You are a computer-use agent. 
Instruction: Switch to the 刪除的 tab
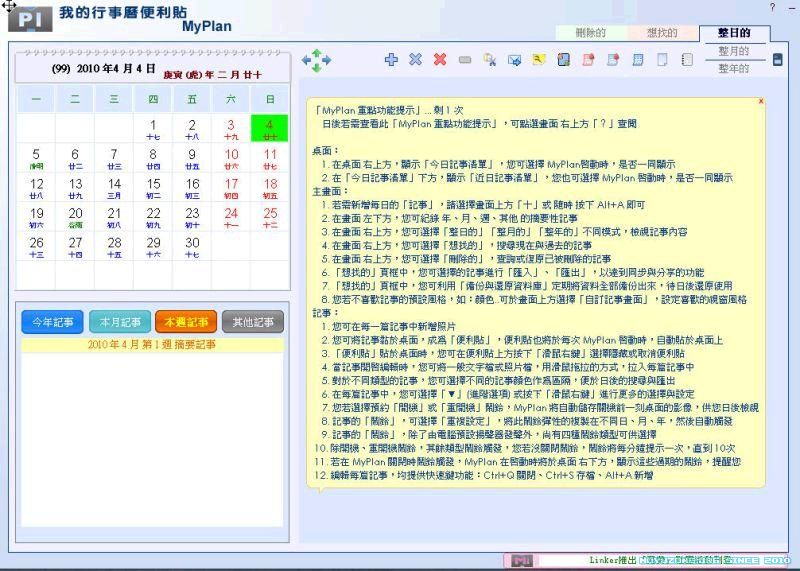point(591,33)
